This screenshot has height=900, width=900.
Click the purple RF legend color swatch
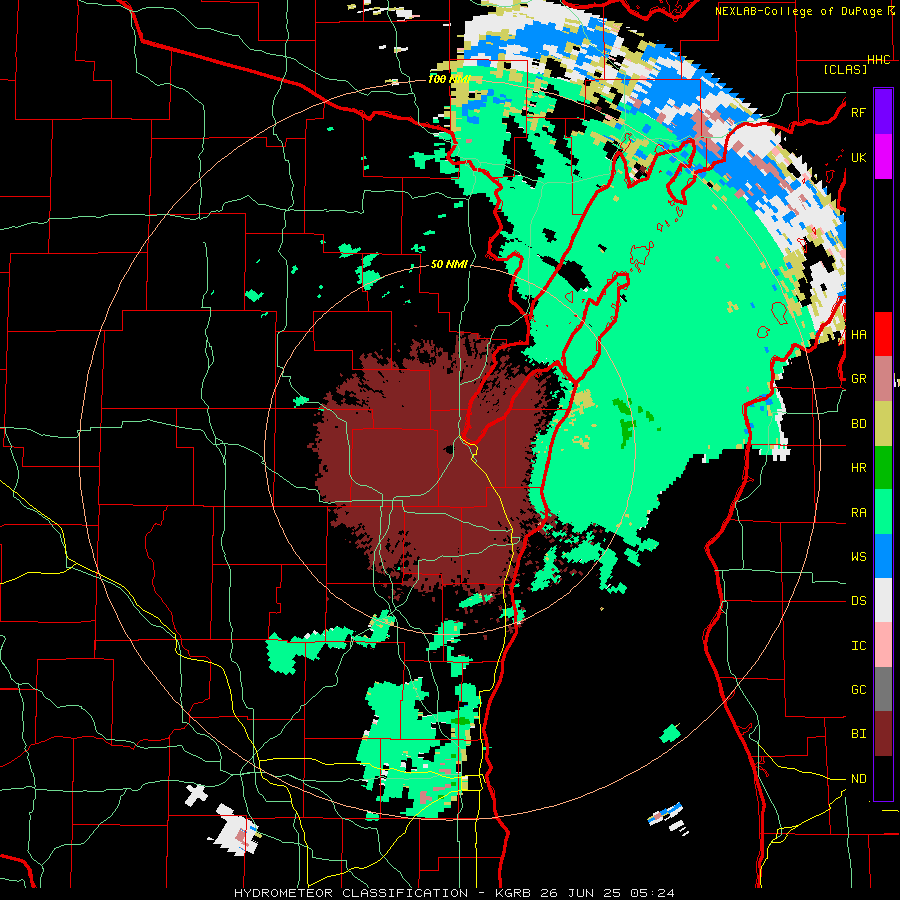[x=883, y=112]
